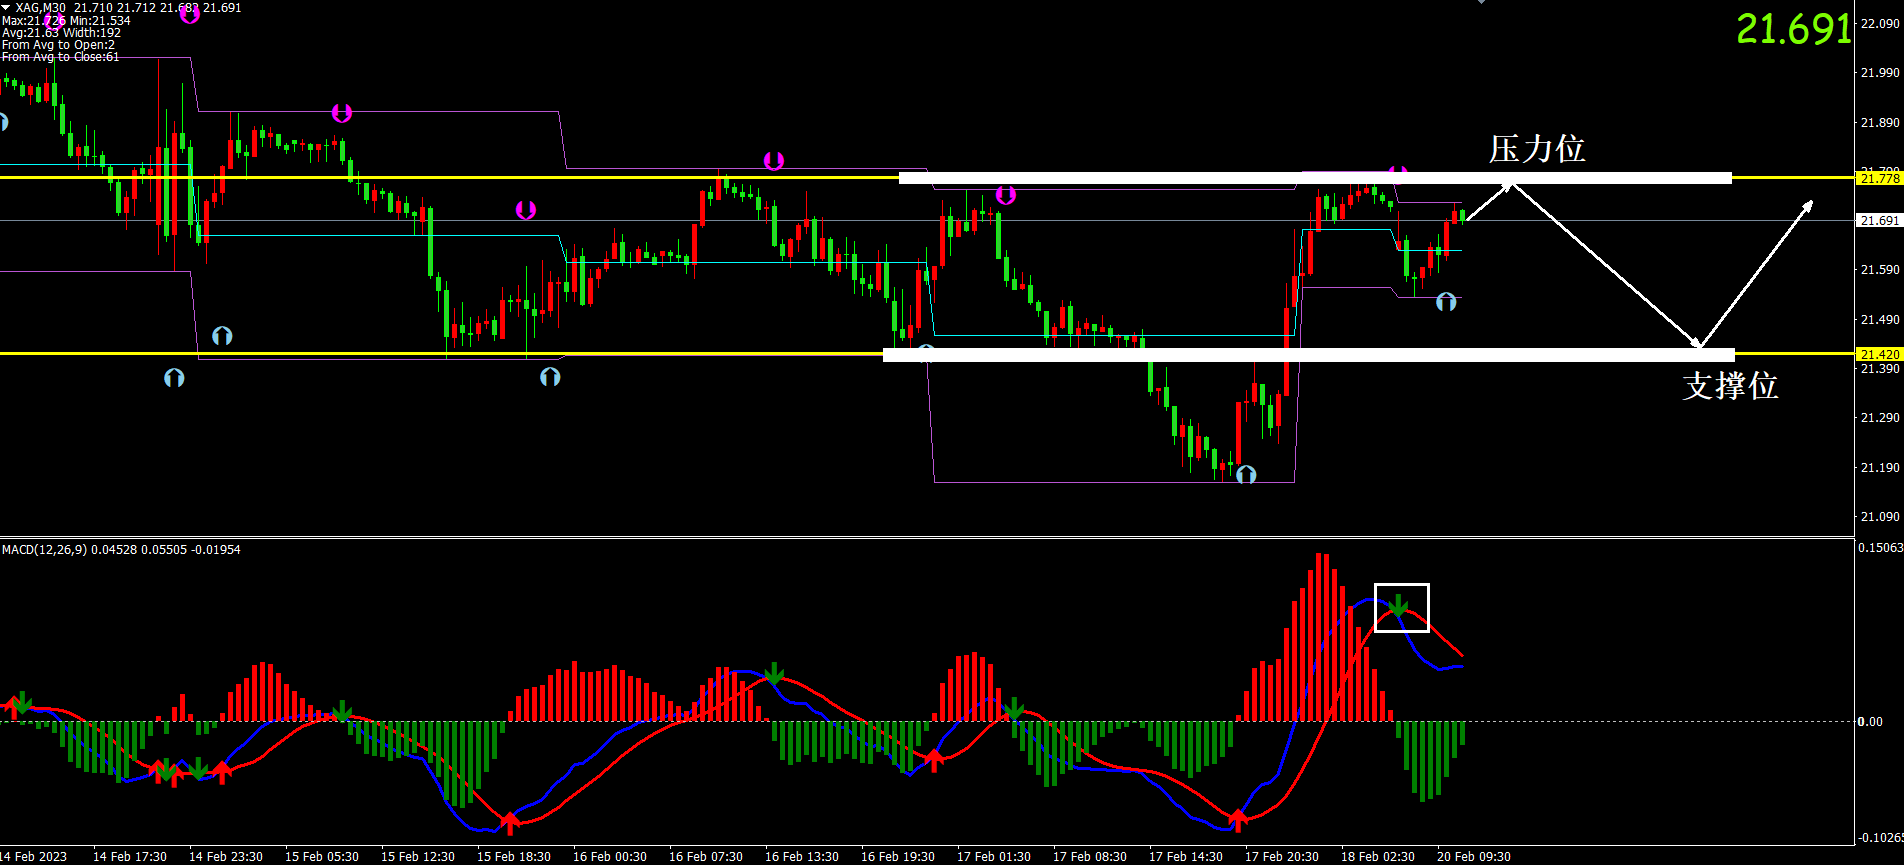Open the XAG,M30 chart dropdown triangle
This screenshot has height=865, width=1904.
6,8
